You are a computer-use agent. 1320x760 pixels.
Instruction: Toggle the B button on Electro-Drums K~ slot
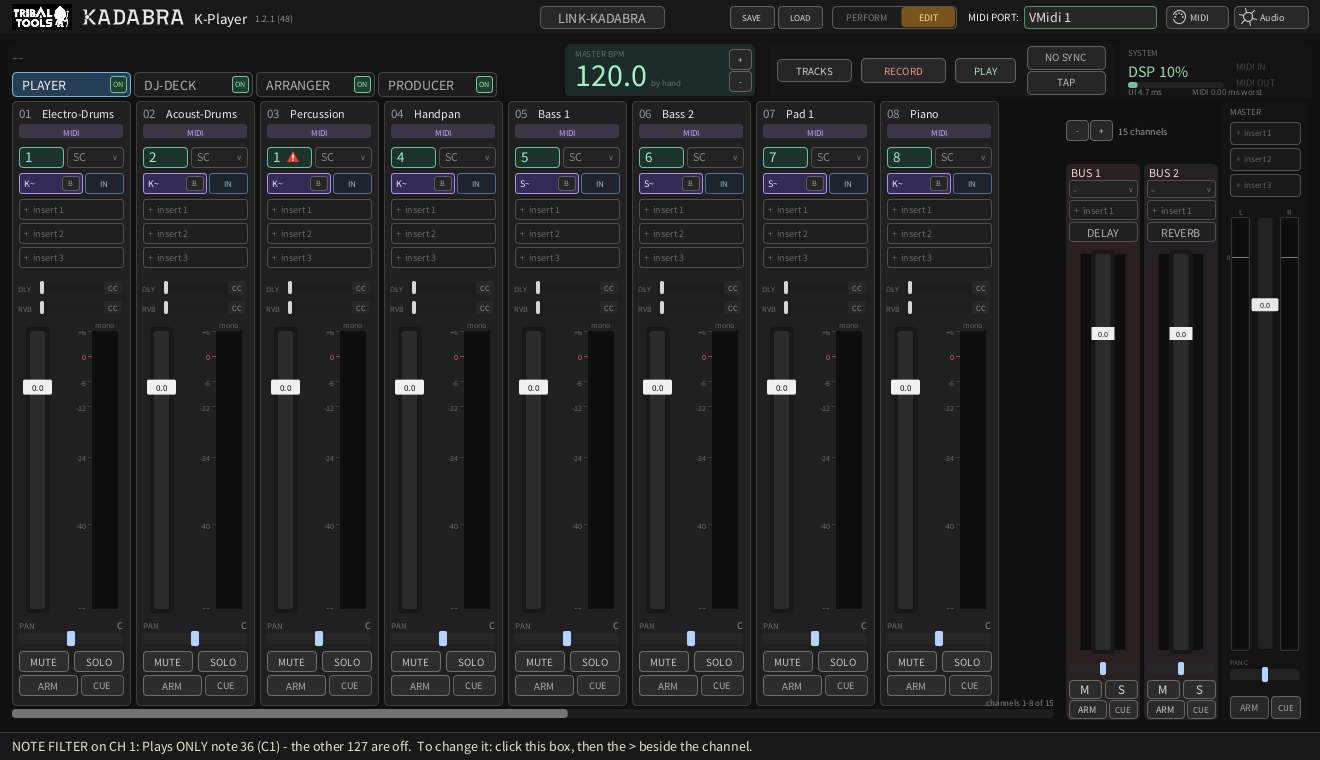pyautogui.click(x=70, y=183)
